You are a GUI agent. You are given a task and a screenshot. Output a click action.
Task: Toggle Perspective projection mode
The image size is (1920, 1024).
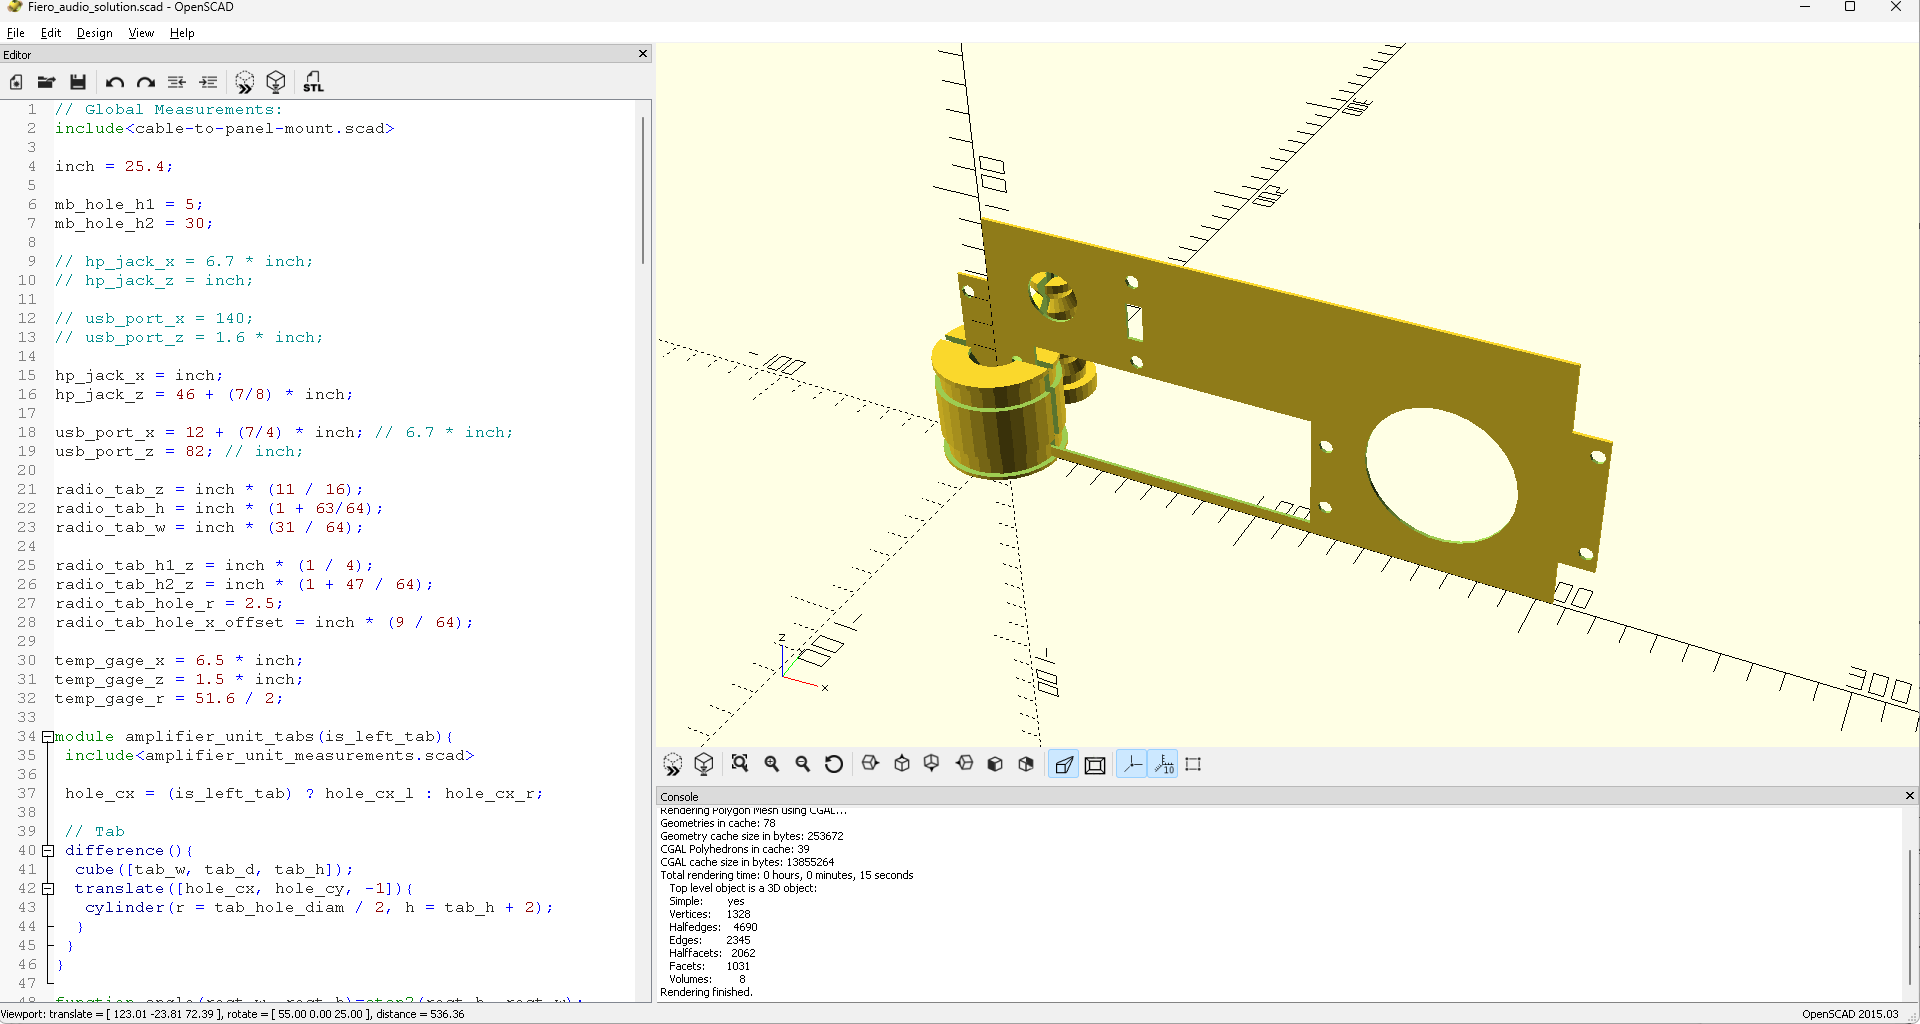point(1064,764)
